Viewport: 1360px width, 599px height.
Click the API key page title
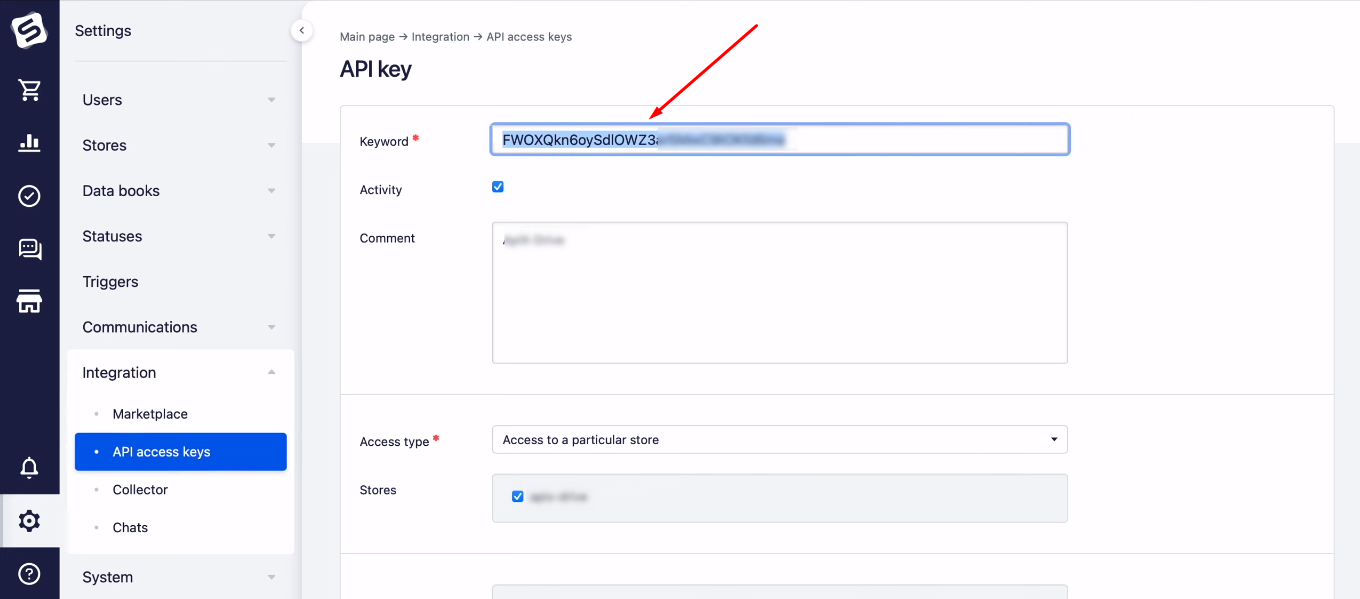click(376, 69)
